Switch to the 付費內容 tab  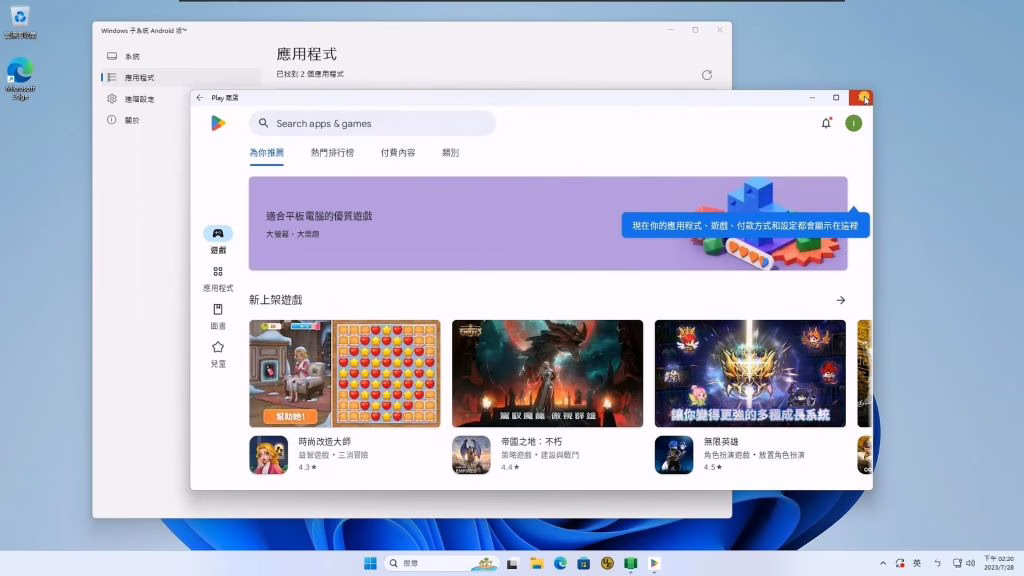[398, 153]
